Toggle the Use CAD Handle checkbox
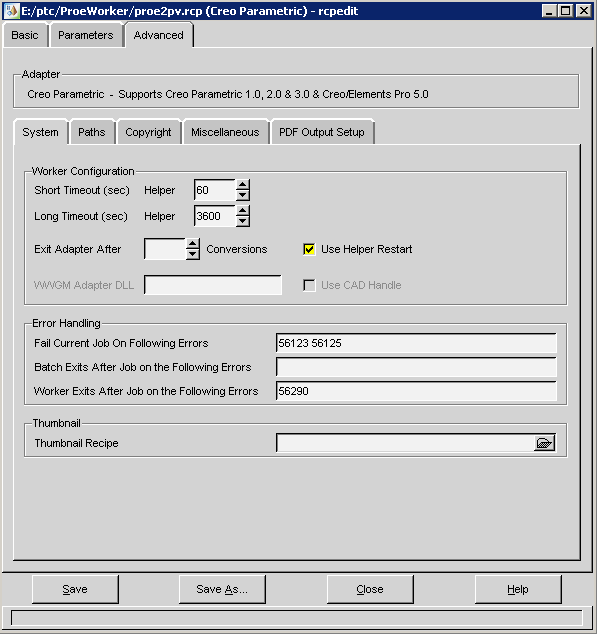597x634 pixels. [x=309, y=285]
